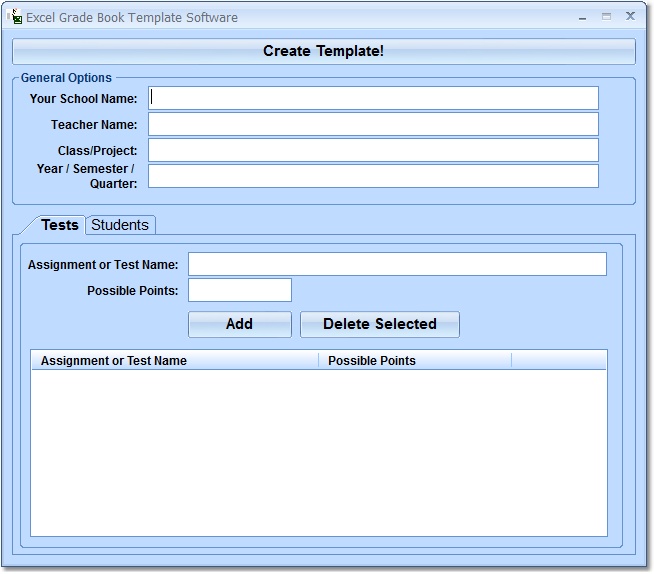This screenshot has width=654, height=574.
Task: Click the Assignment or Test Name input
Action: tap(397, 264)
